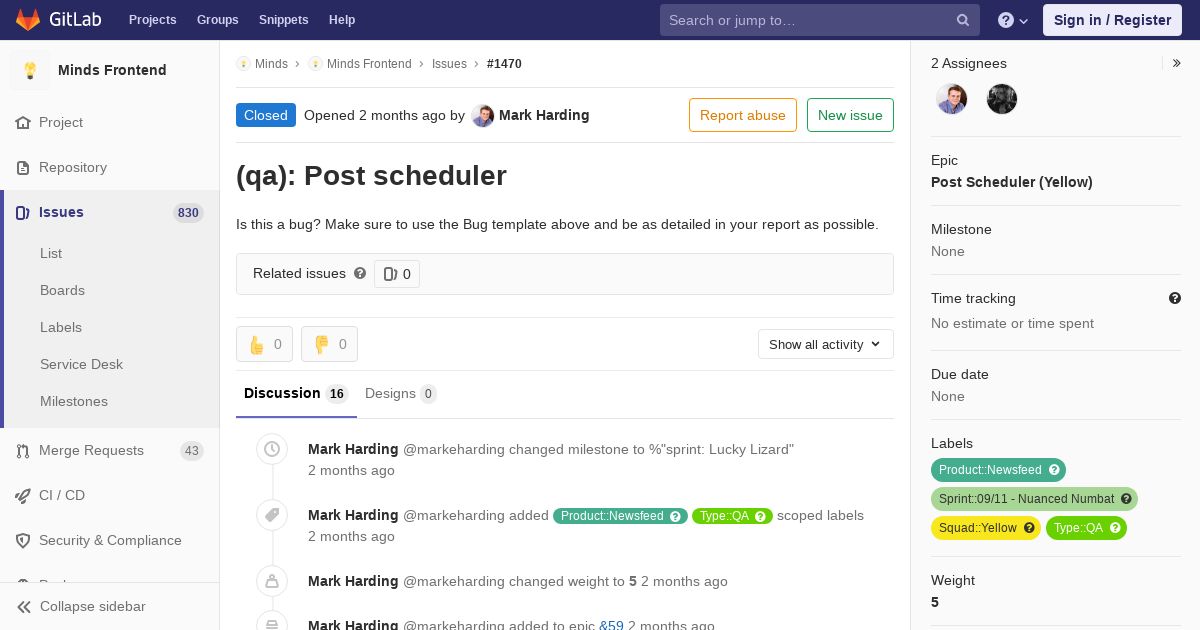Click the Search or jump to field

coord(818,20)
